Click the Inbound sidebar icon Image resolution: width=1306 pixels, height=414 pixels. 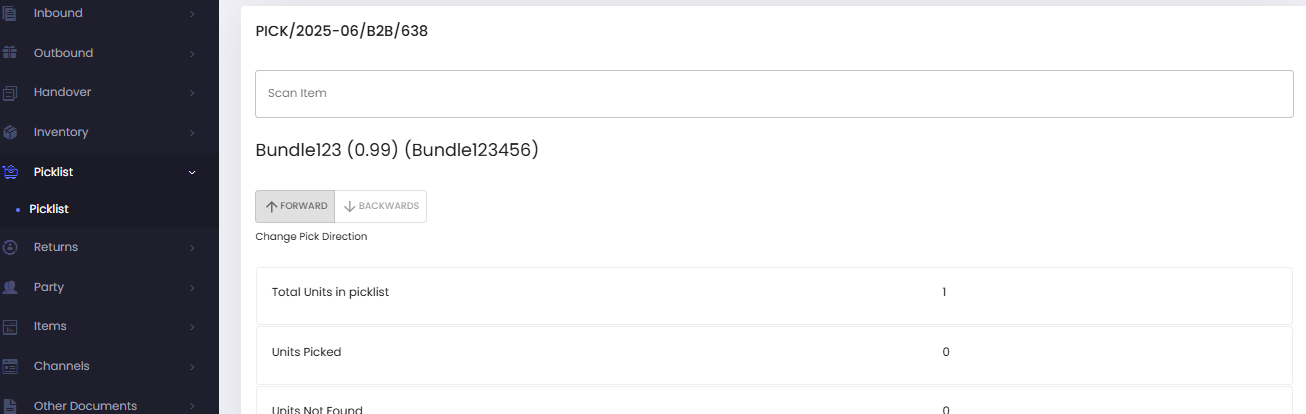(x=10, y=13)
